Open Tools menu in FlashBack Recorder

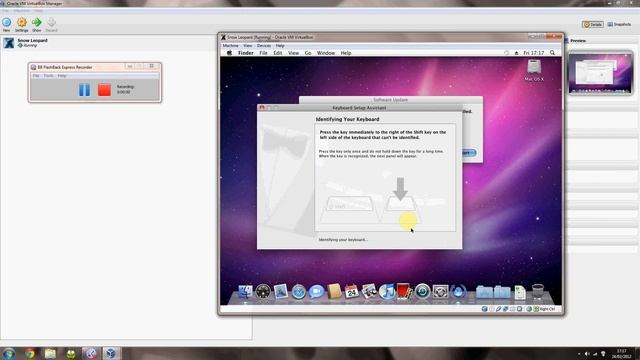point(49,76)
